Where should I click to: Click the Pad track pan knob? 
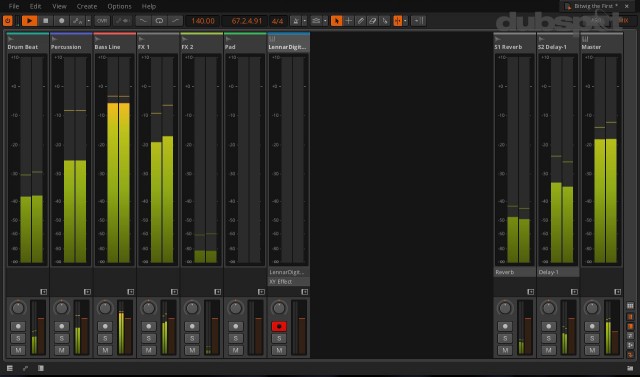[x=236, y=308]
